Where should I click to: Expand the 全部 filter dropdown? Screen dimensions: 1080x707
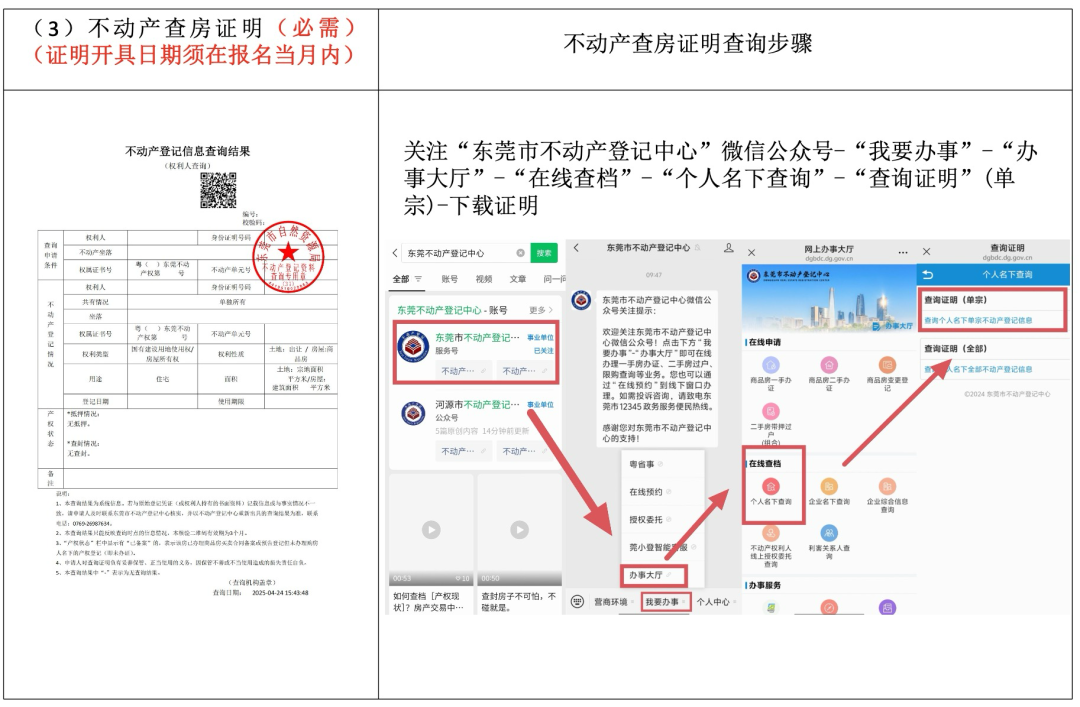pos(407,279)
